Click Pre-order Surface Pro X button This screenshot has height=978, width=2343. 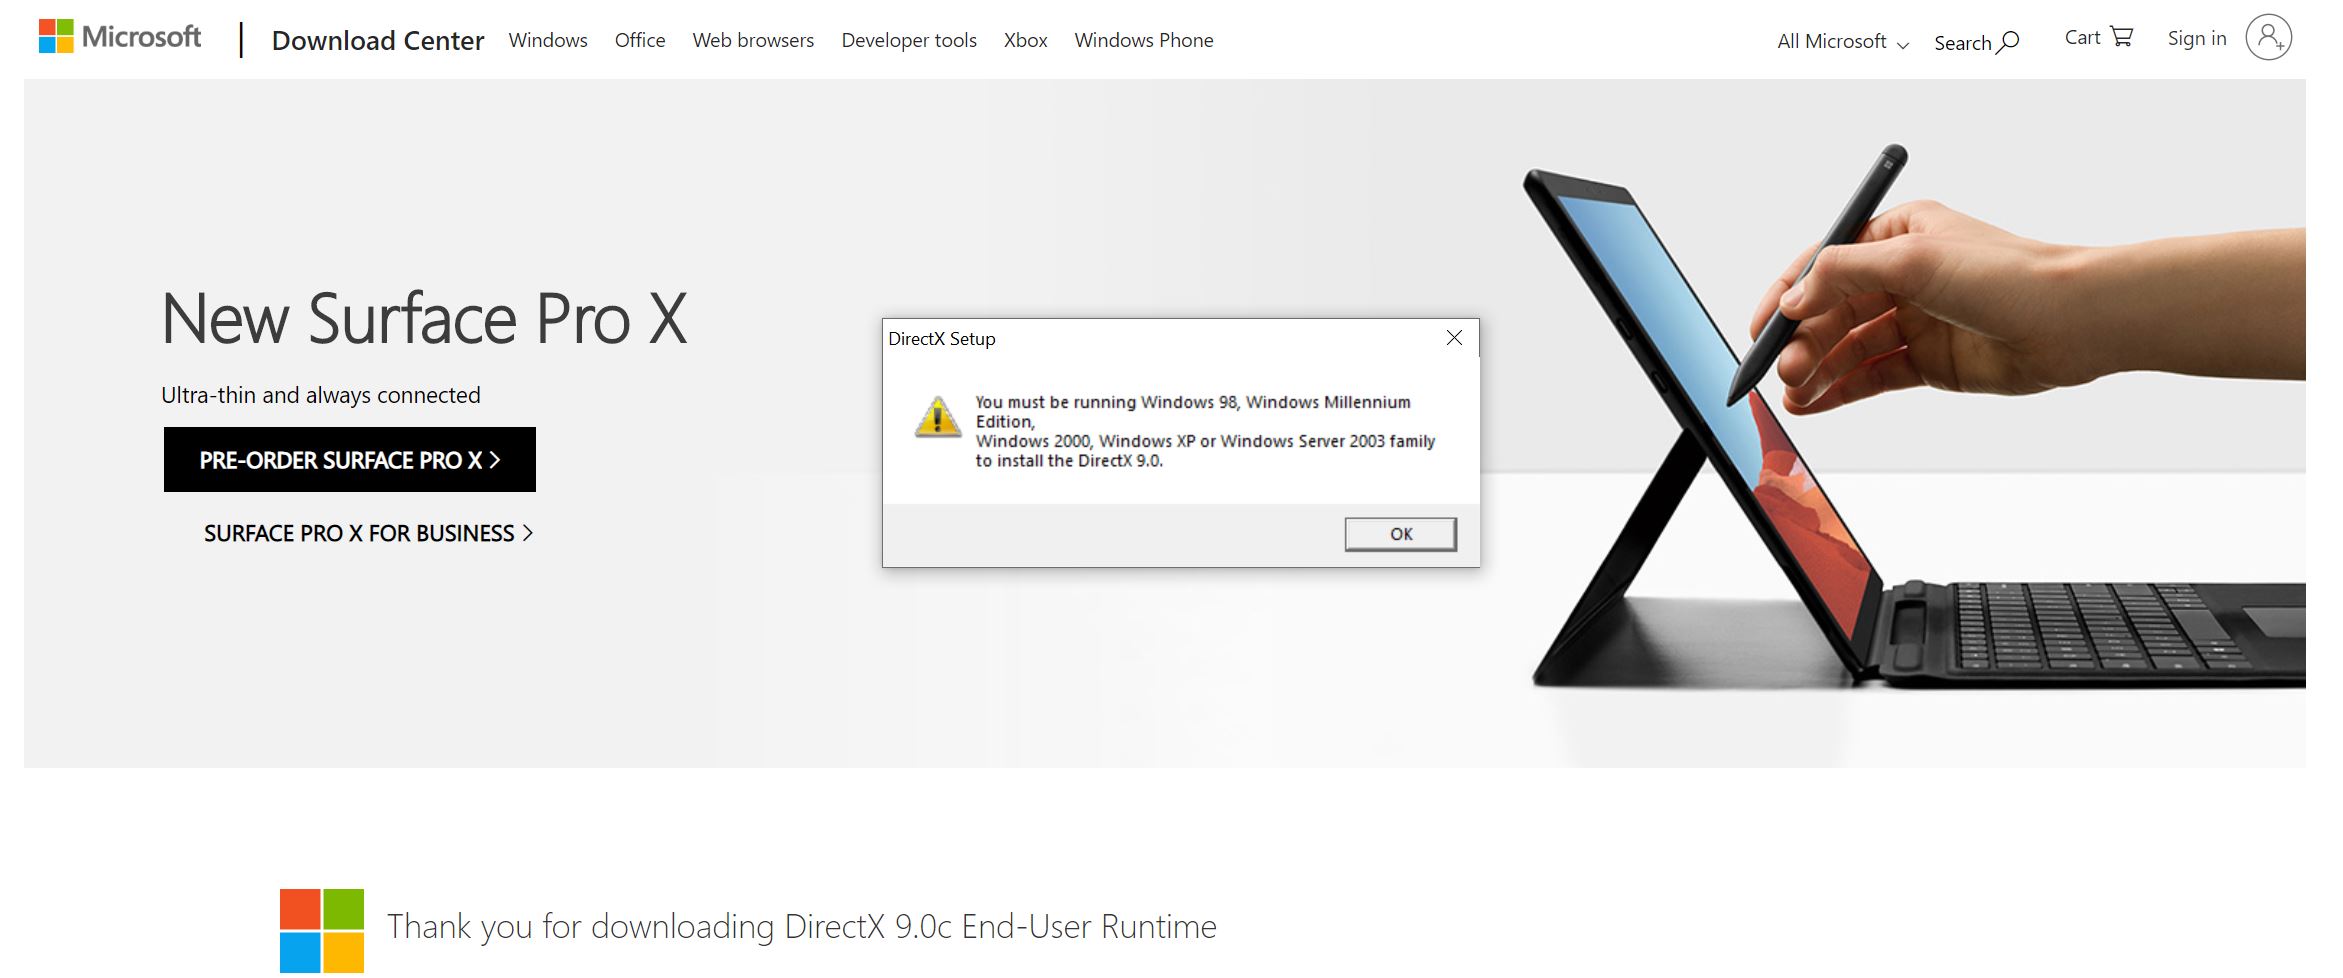pyautogui.click(x=349, y=460)
